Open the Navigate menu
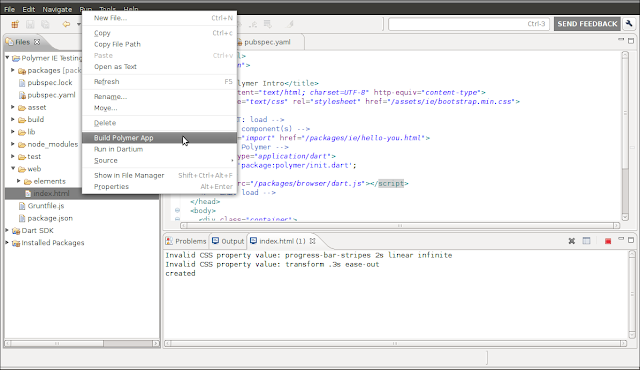640x370 pixels. point(57,9)
